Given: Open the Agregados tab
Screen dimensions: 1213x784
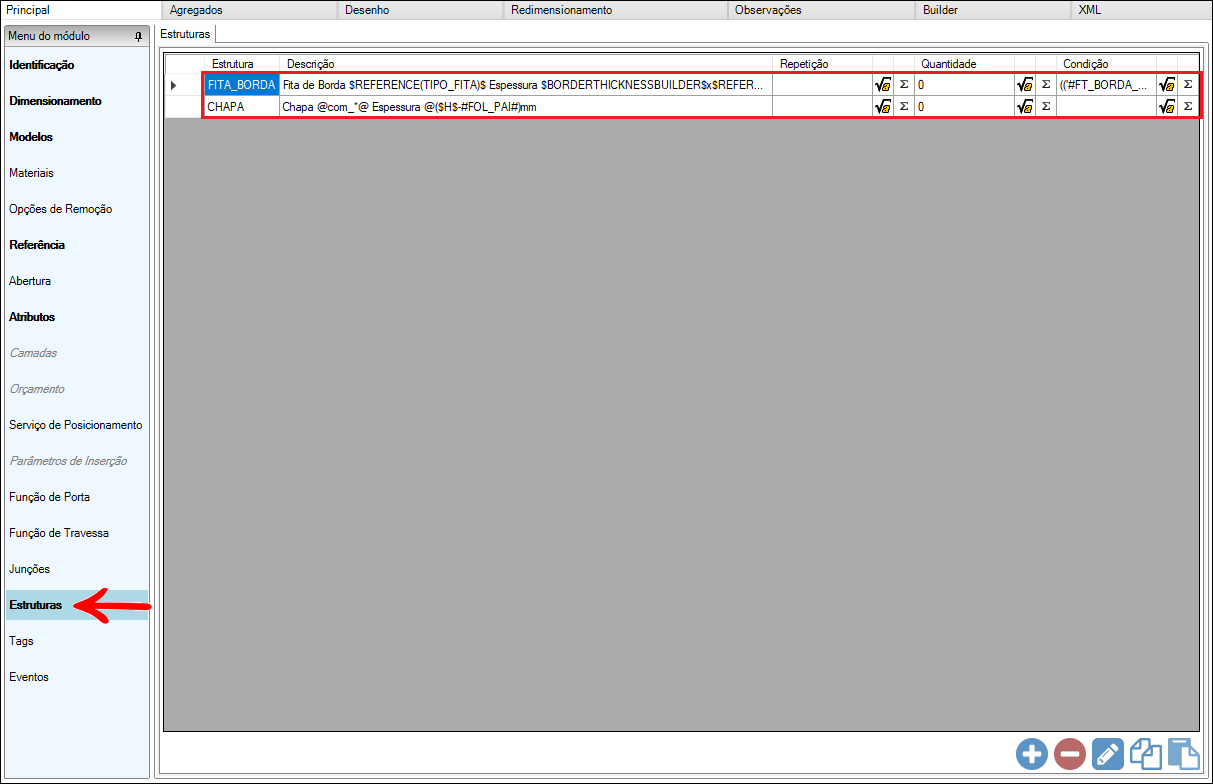Looking at the screenshot, I should tap(250, 10).
